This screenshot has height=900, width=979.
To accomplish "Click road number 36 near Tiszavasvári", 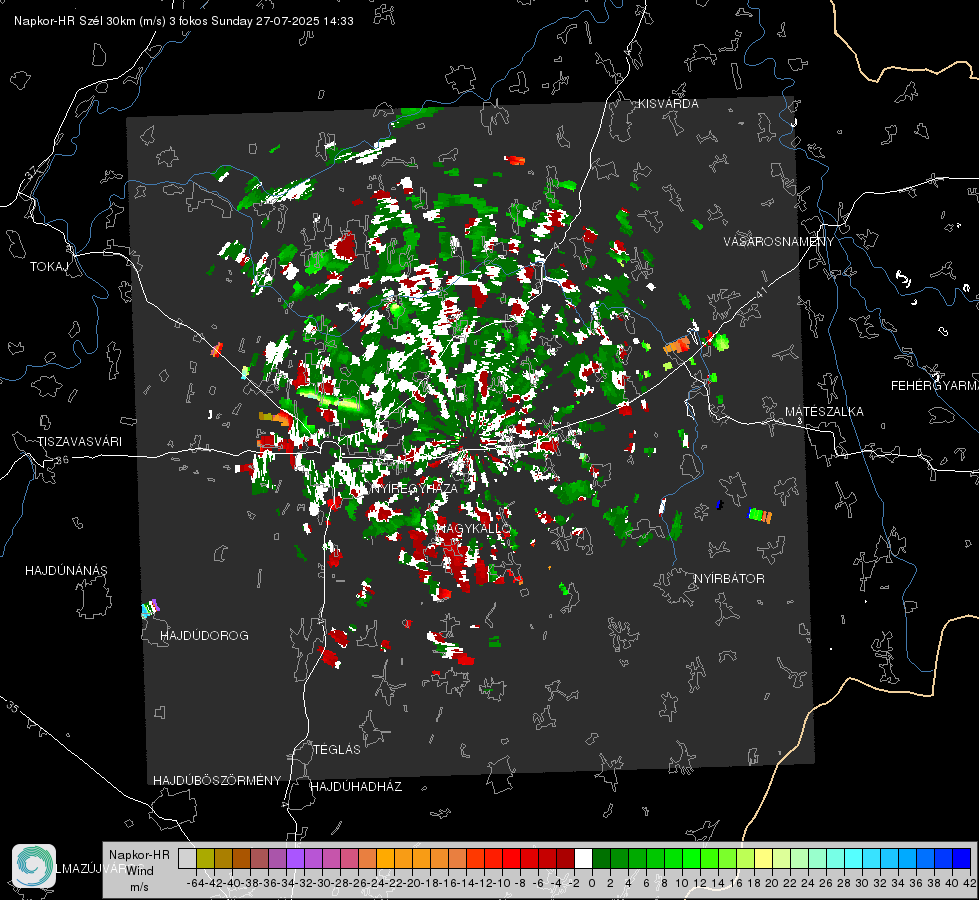I will click(x=62, y=460).
